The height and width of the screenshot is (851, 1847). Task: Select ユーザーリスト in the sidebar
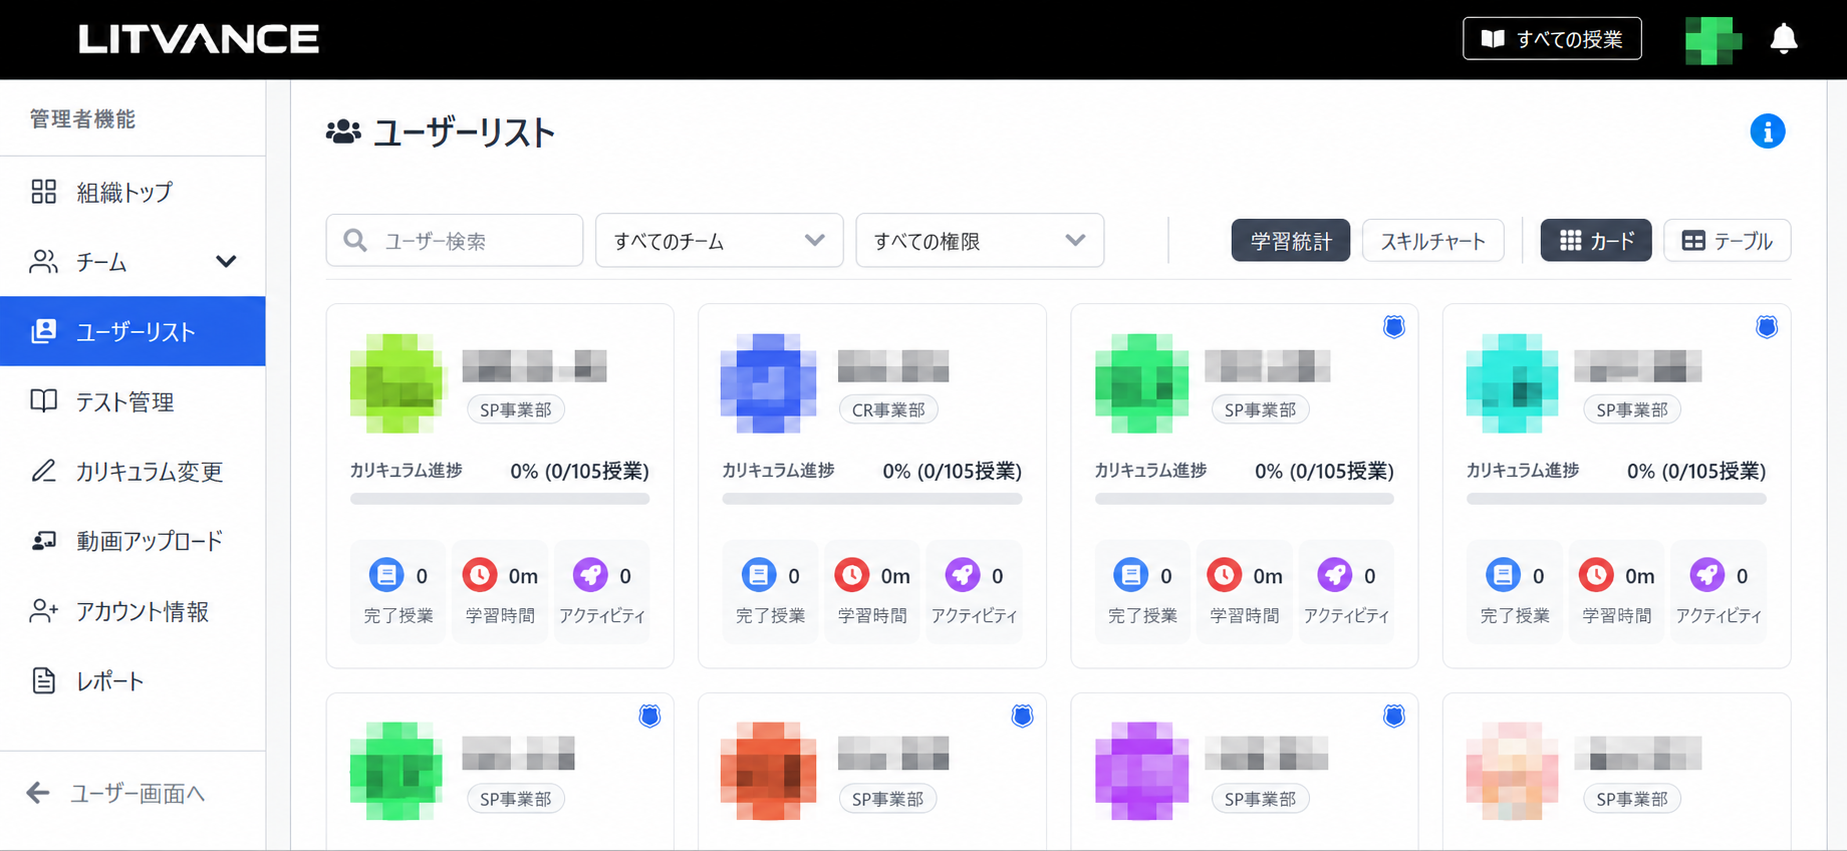(132, 331)
